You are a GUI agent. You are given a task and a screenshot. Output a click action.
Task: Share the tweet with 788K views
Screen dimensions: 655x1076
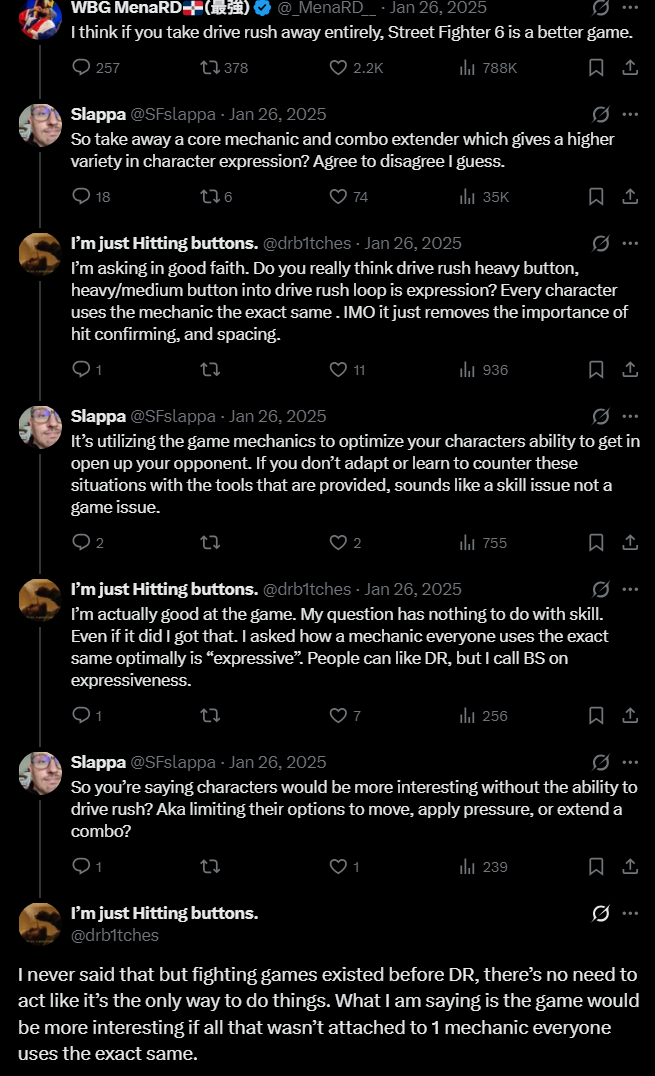(630, 67)
